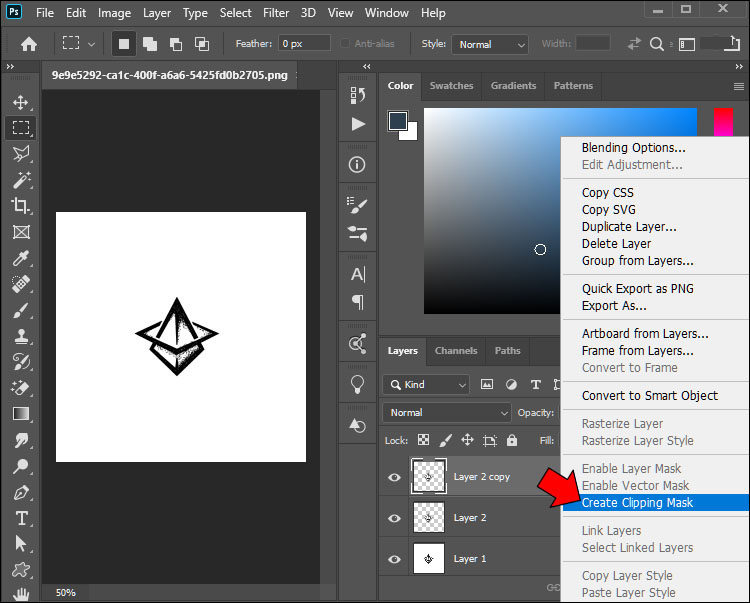
Task: Choose Convert to Smart Object
Action: 656,395
